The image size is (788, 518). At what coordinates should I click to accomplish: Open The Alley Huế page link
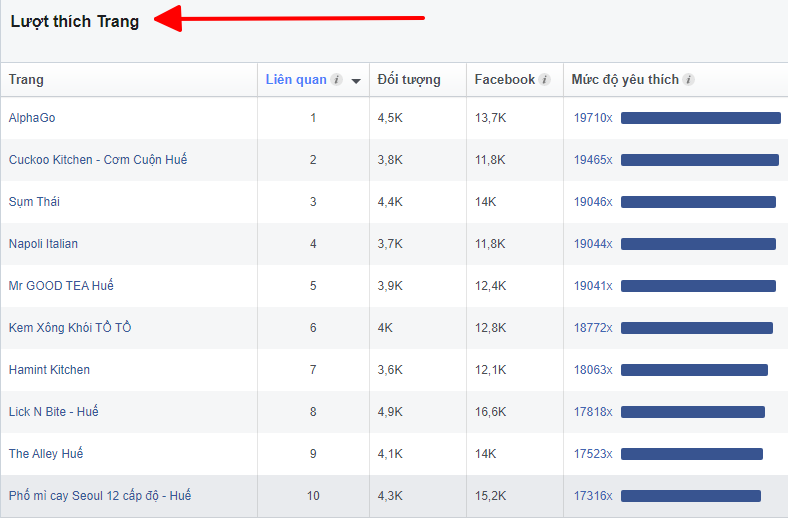[x=46, y=454]
